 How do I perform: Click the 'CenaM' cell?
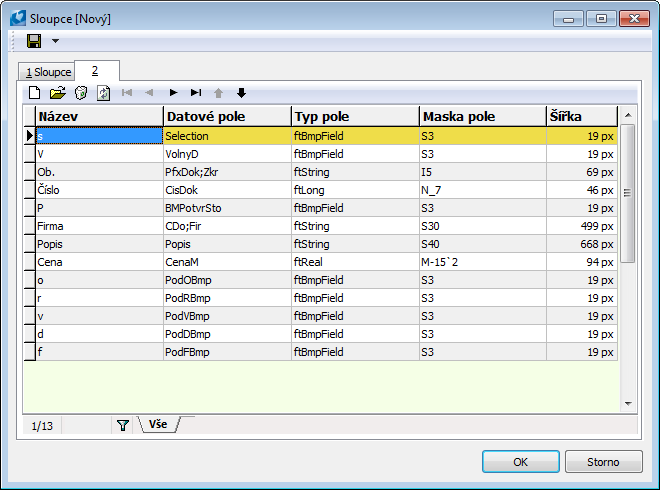[x=227, y=262]
